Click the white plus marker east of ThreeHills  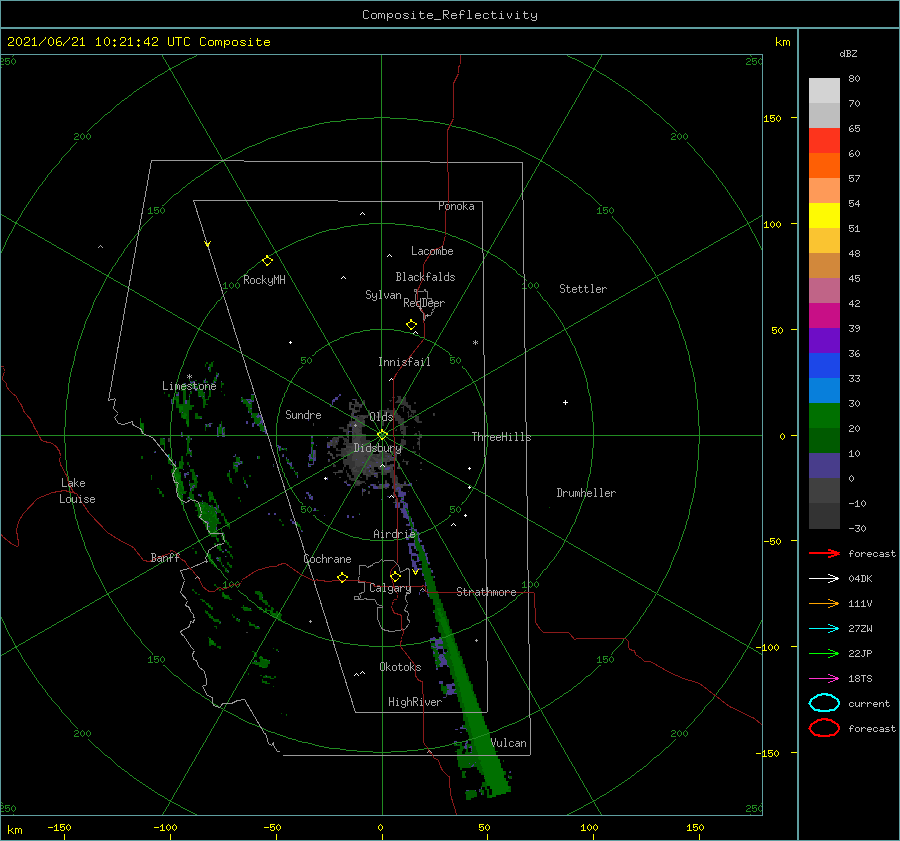(565, 402)
